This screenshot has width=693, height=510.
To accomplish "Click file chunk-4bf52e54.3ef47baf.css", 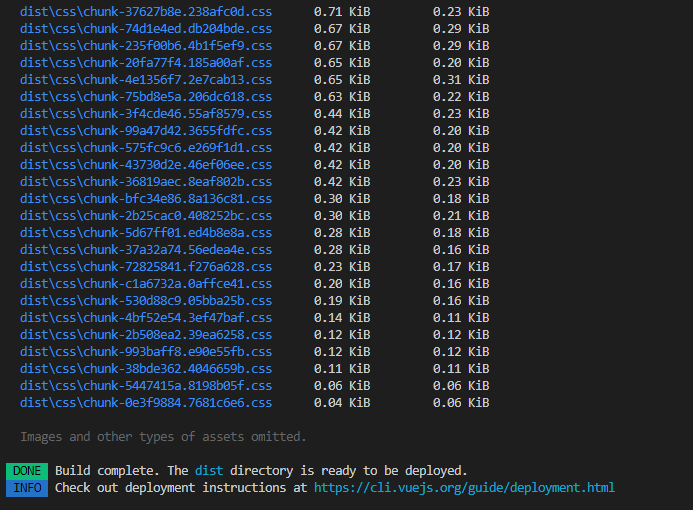I will point(146,318).
